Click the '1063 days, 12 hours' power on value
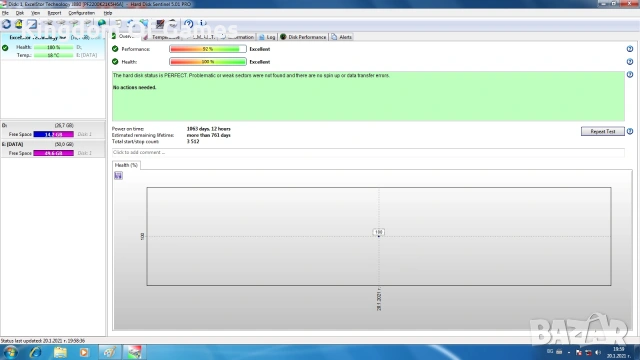640x360 pixels. point(209,129)
